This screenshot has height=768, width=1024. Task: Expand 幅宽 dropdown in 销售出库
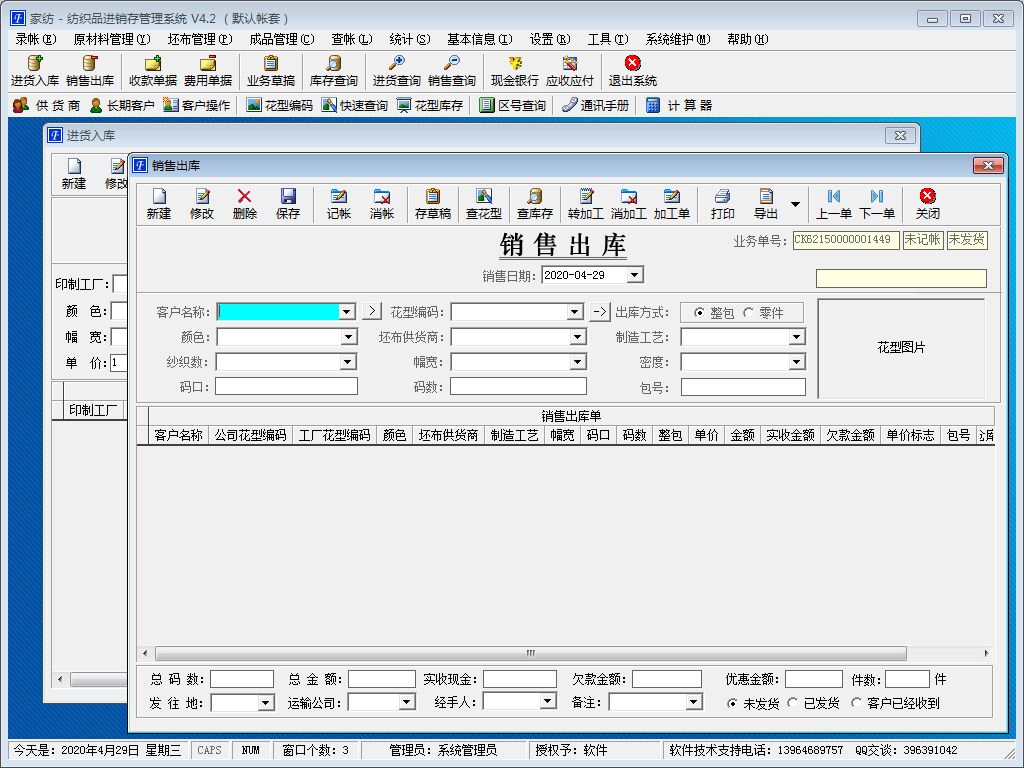[578, 362]
